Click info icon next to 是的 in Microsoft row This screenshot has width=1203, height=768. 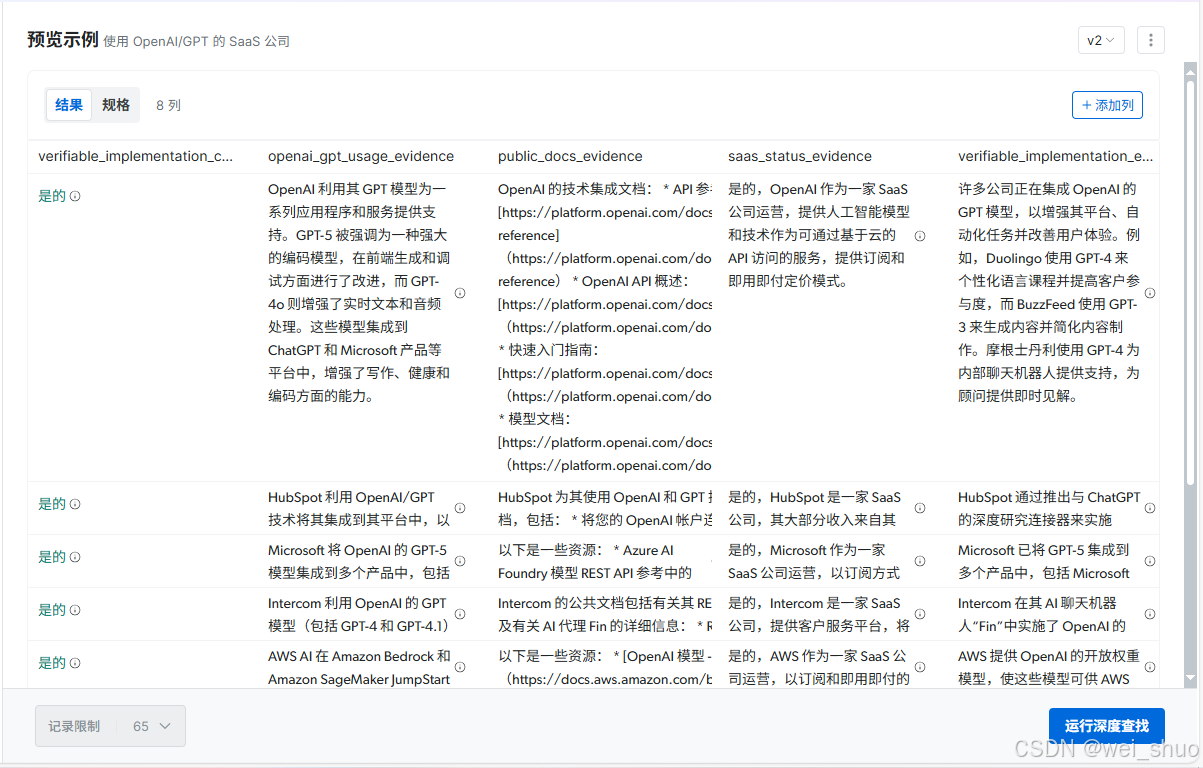[x=75, y=557]
